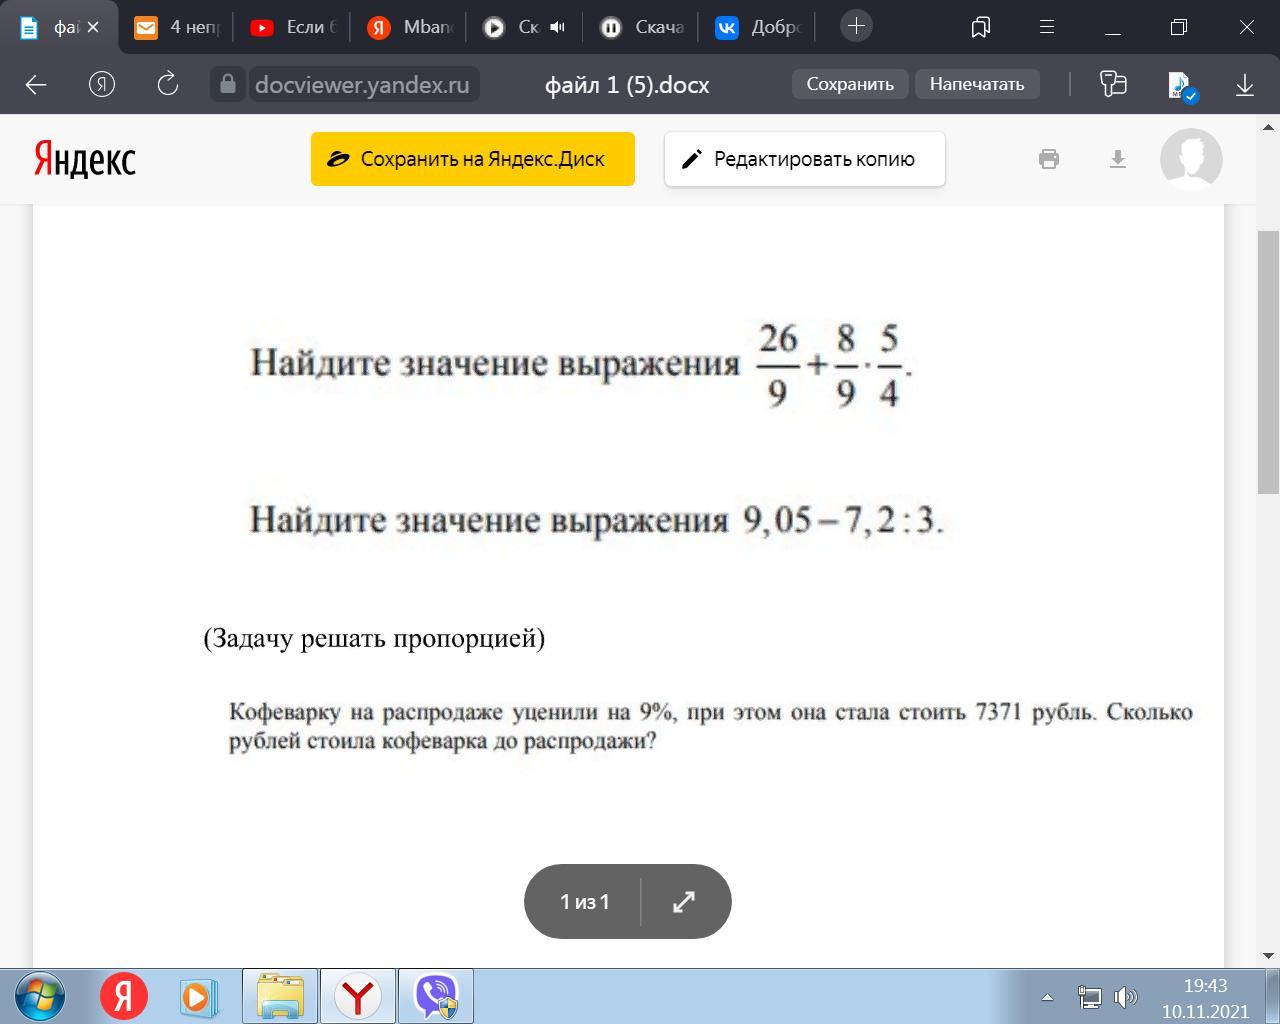This screenshot has width=1280, height=1024.
Task: Click the vertical scrollbar thumb
Action: [x=1268, y=361]
